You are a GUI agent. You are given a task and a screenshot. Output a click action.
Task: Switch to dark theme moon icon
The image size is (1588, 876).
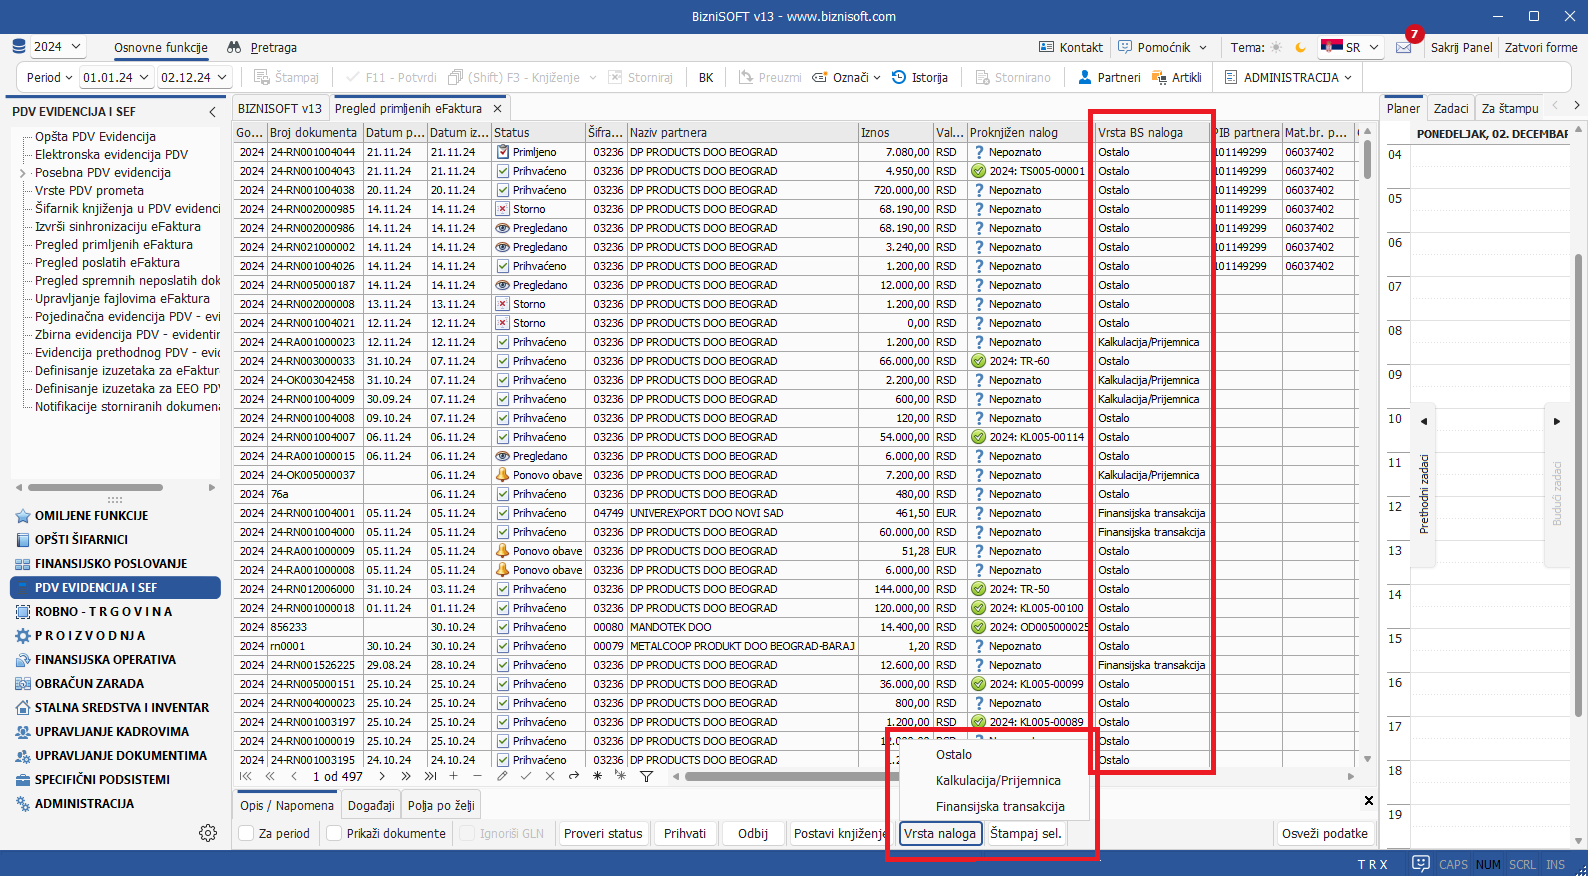(1300, 47)
